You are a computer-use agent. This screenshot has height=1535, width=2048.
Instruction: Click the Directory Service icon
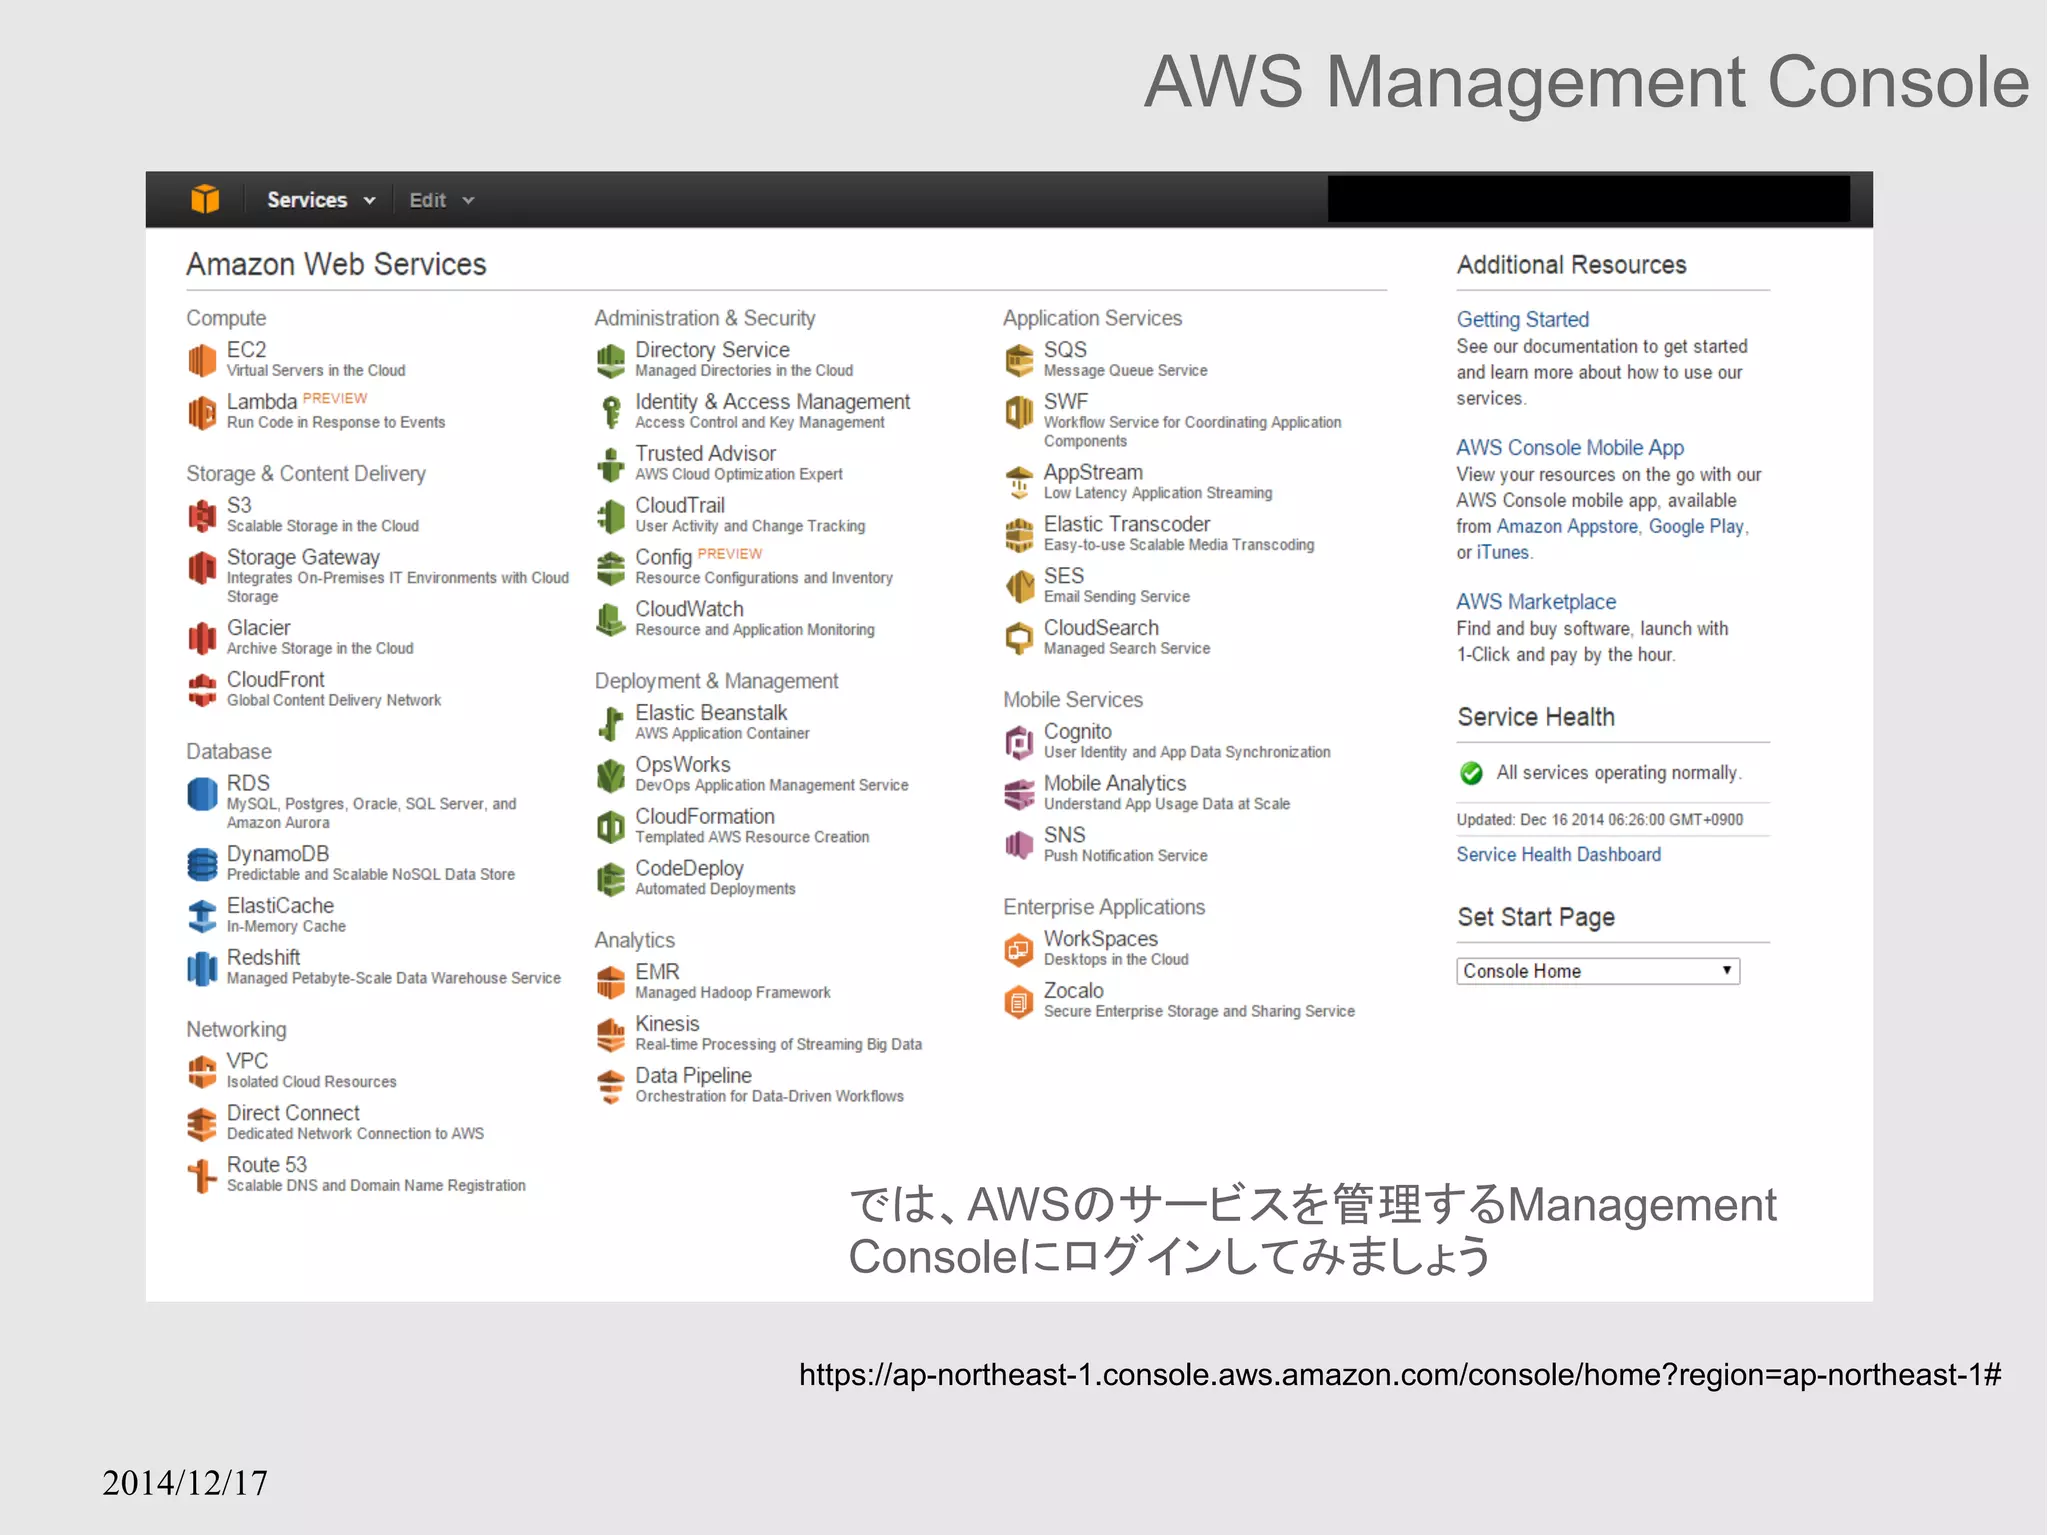[611, 360]
